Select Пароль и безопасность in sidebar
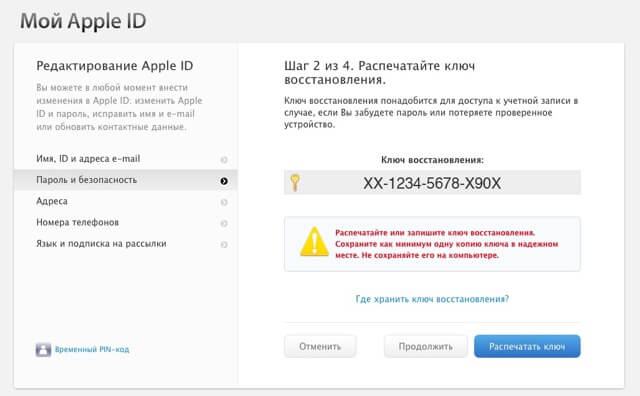 (x=126, y=180)
